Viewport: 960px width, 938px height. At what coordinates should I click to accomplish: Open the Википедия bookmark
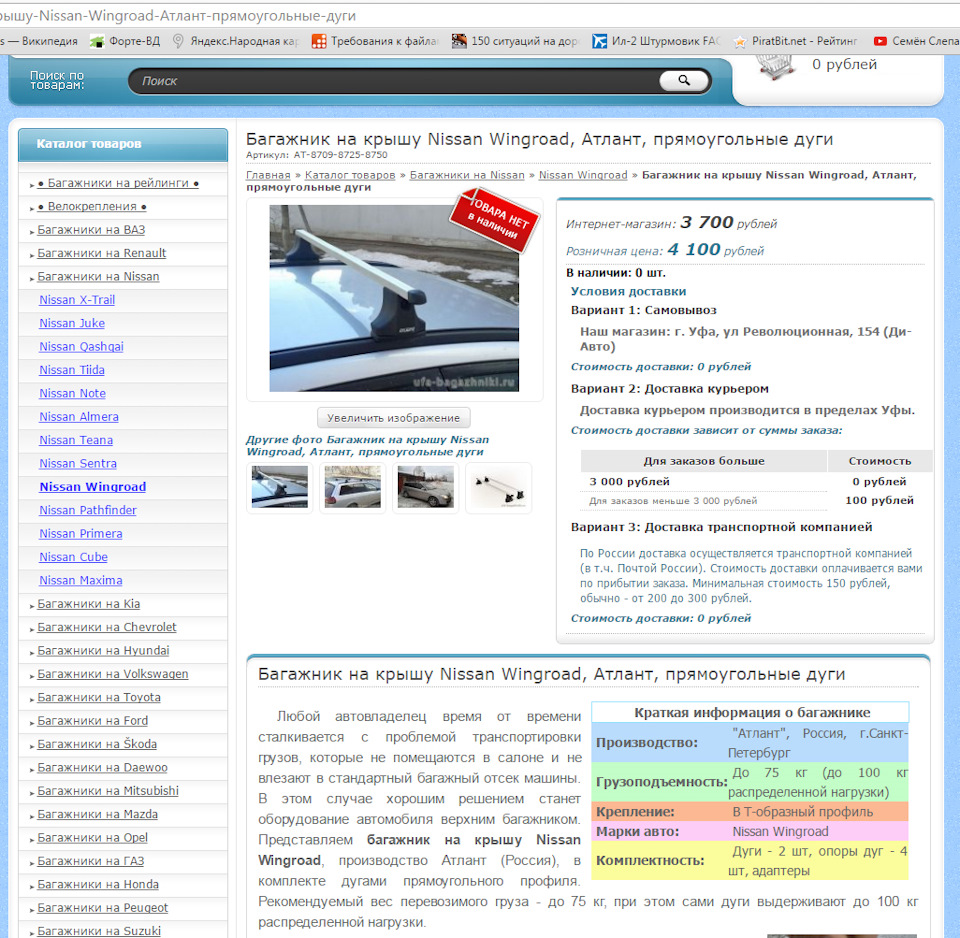(x=39, y=41)
